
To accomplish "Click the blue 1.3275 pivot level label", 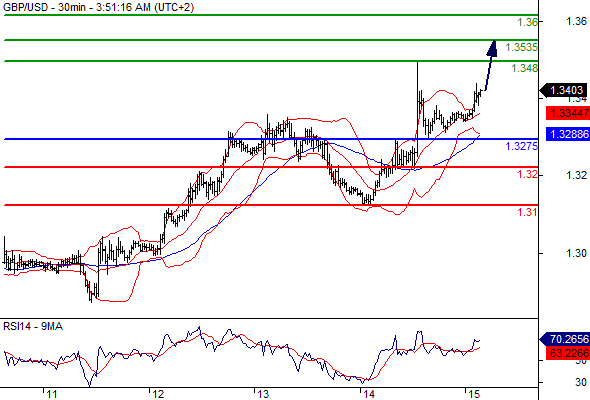I will [x=522, y=146].
